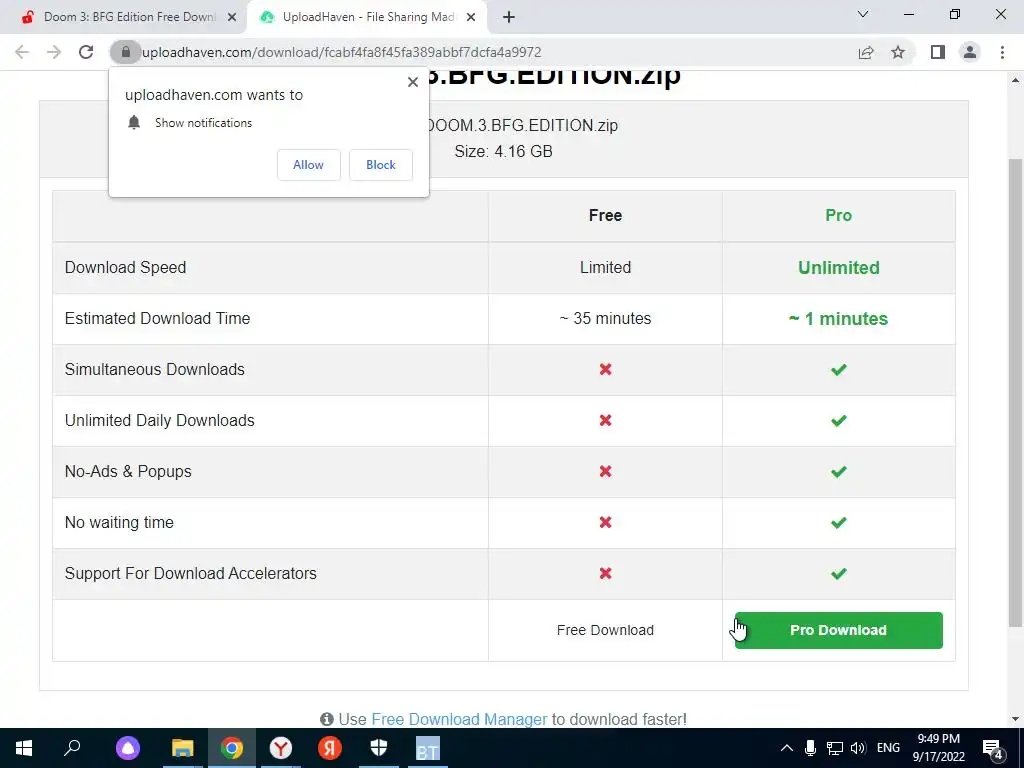The width and height of the screenshot is (1024, 768).
Task: Click green check for Unlimited Daily Downloads
Action: tap(839, 421)
